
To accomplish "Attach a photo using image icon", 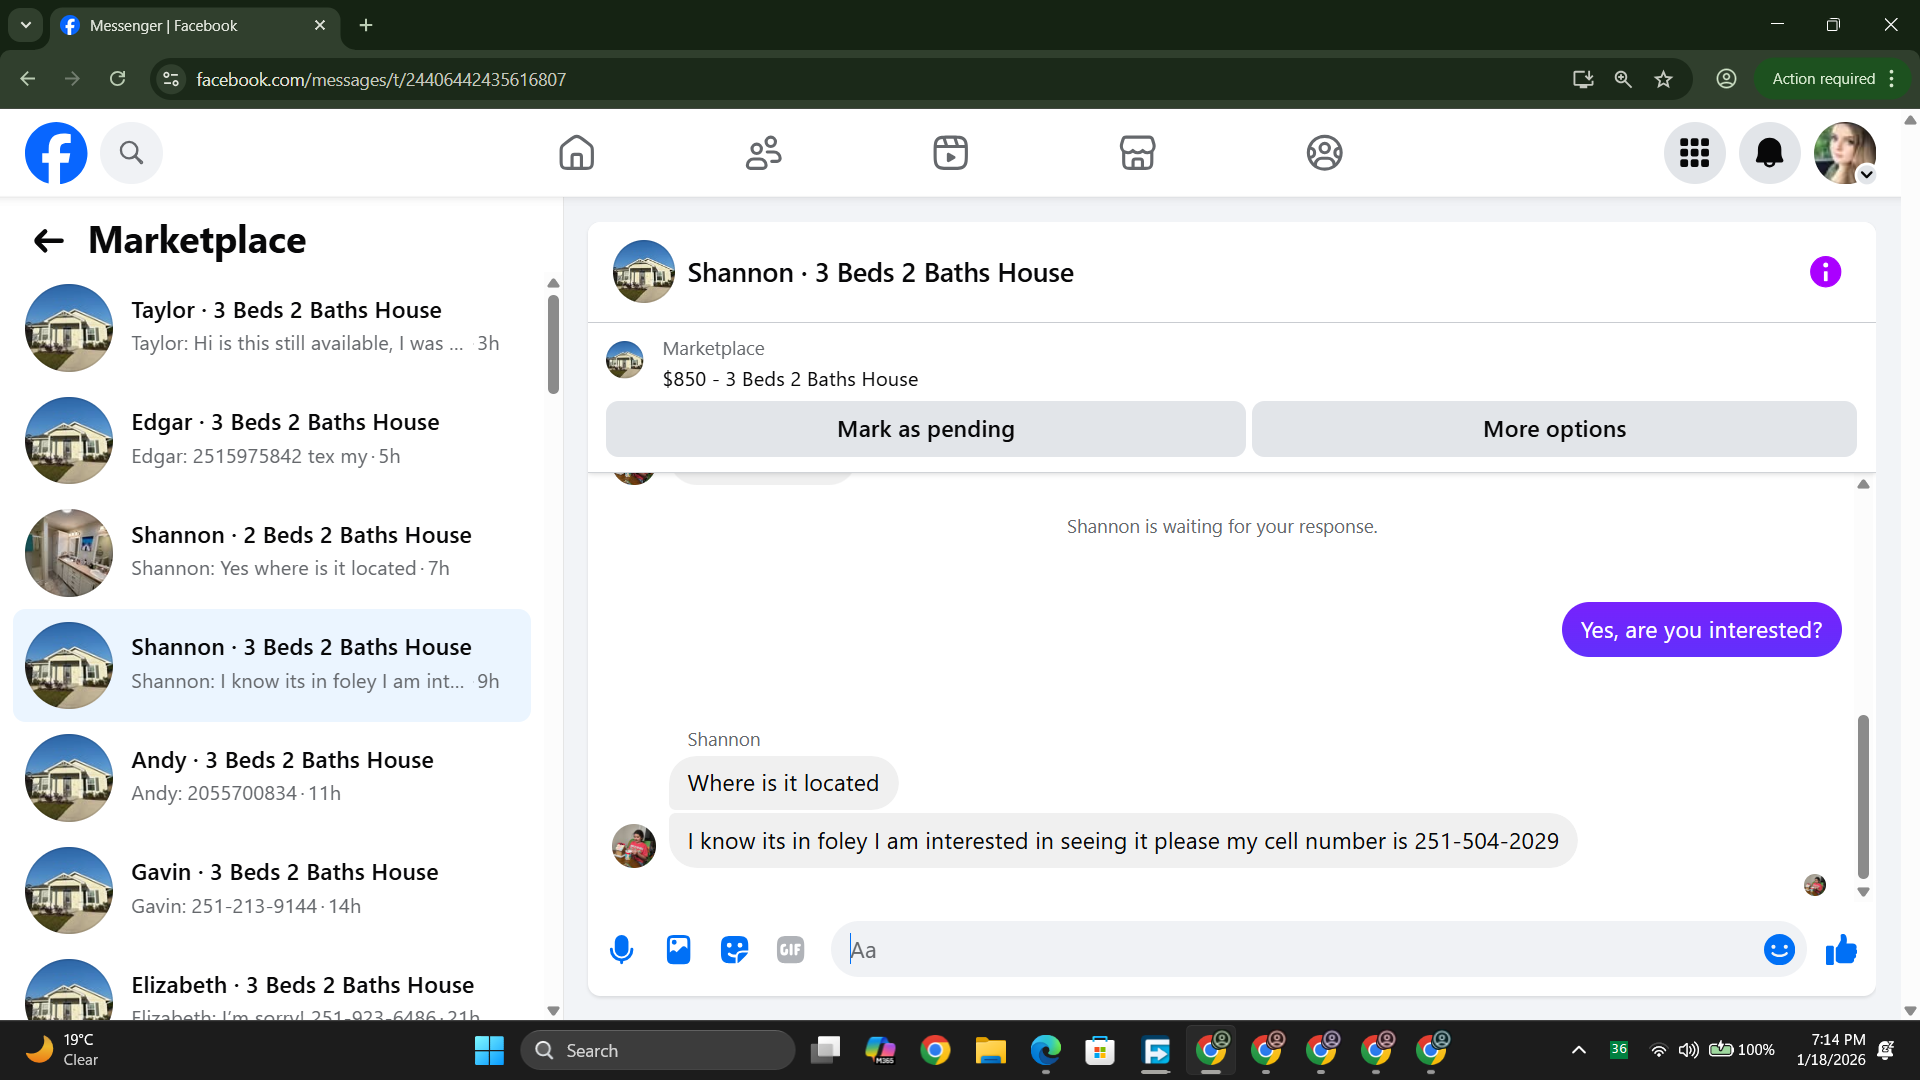I will point(678,949).
